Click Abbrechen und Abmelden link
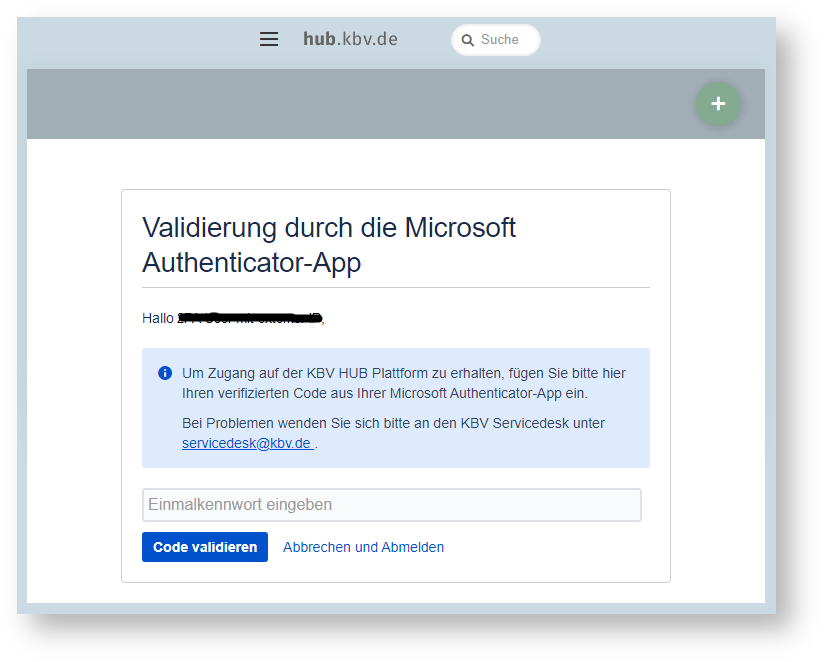Viewport: 824px width, 662px height. click(x=363, y=547)
